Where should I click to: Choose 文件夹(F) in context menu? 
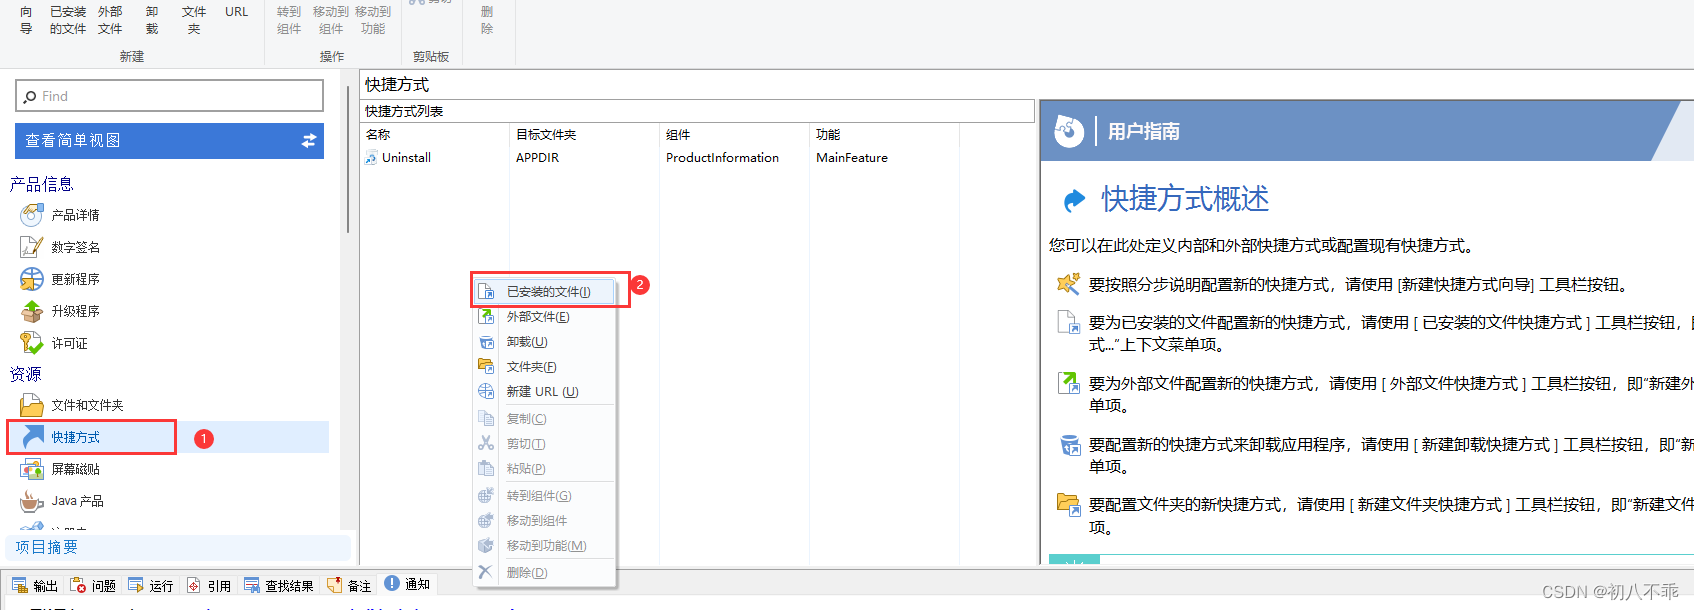[x=545, y=367]
